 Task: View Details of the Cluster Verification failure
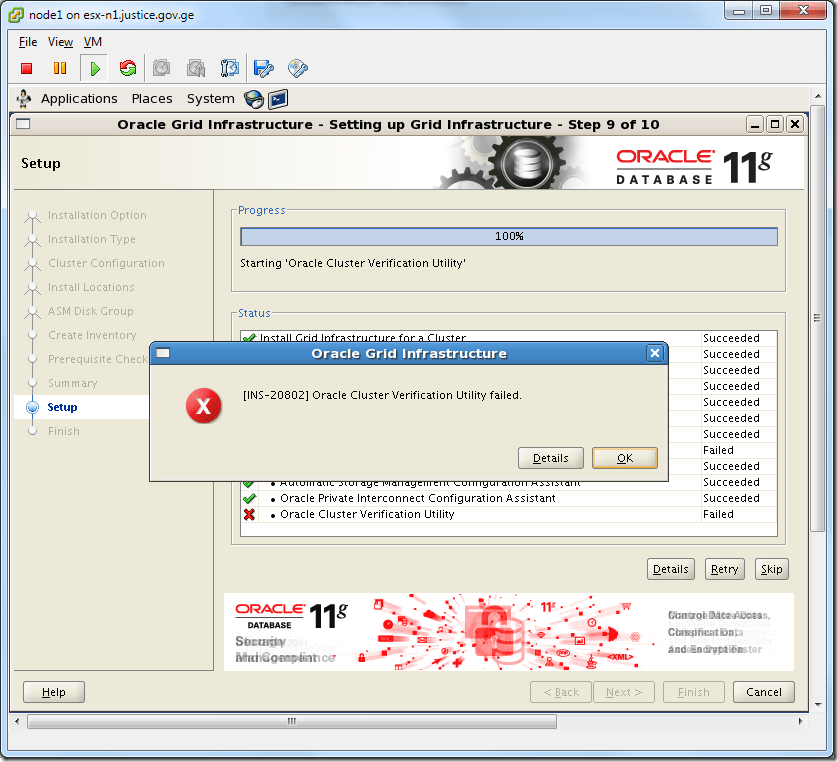point(551,457)
